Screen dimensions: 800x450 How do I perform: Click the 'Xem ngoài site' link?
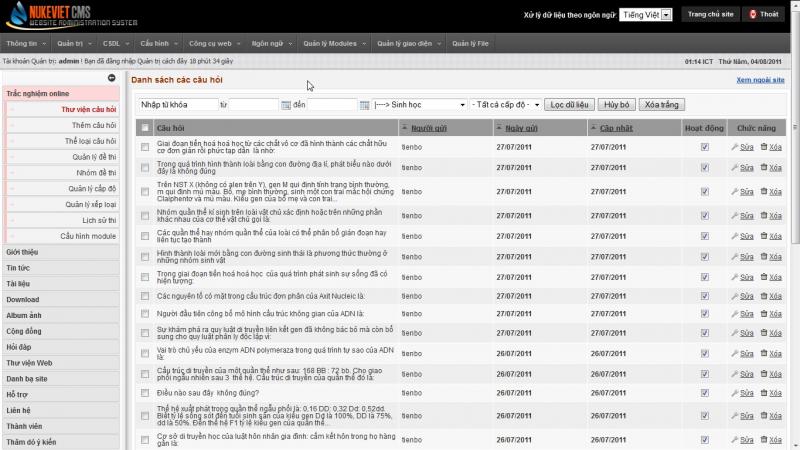tap(760, 80)
